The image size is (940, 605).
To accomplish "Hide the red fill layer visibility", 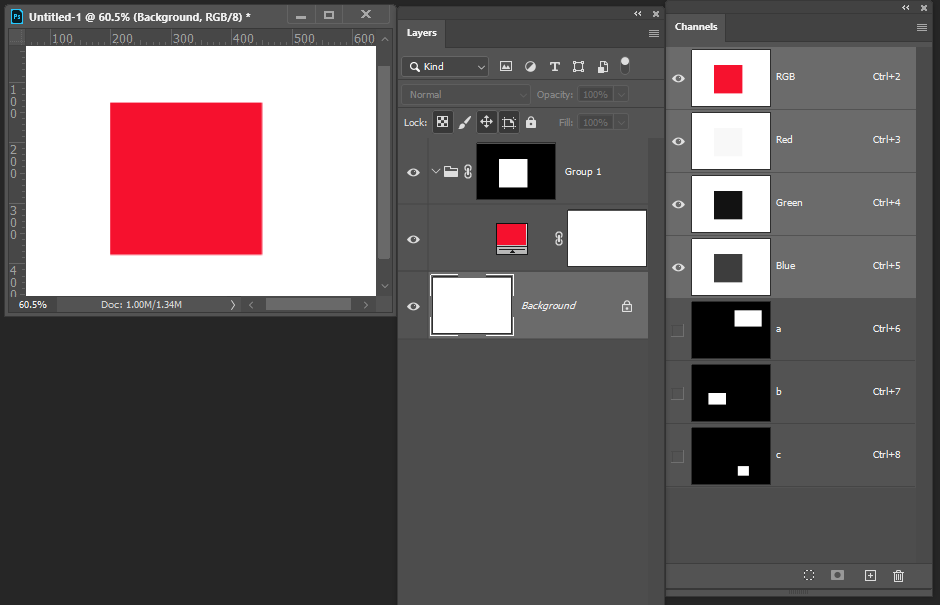I will point(413,239).
